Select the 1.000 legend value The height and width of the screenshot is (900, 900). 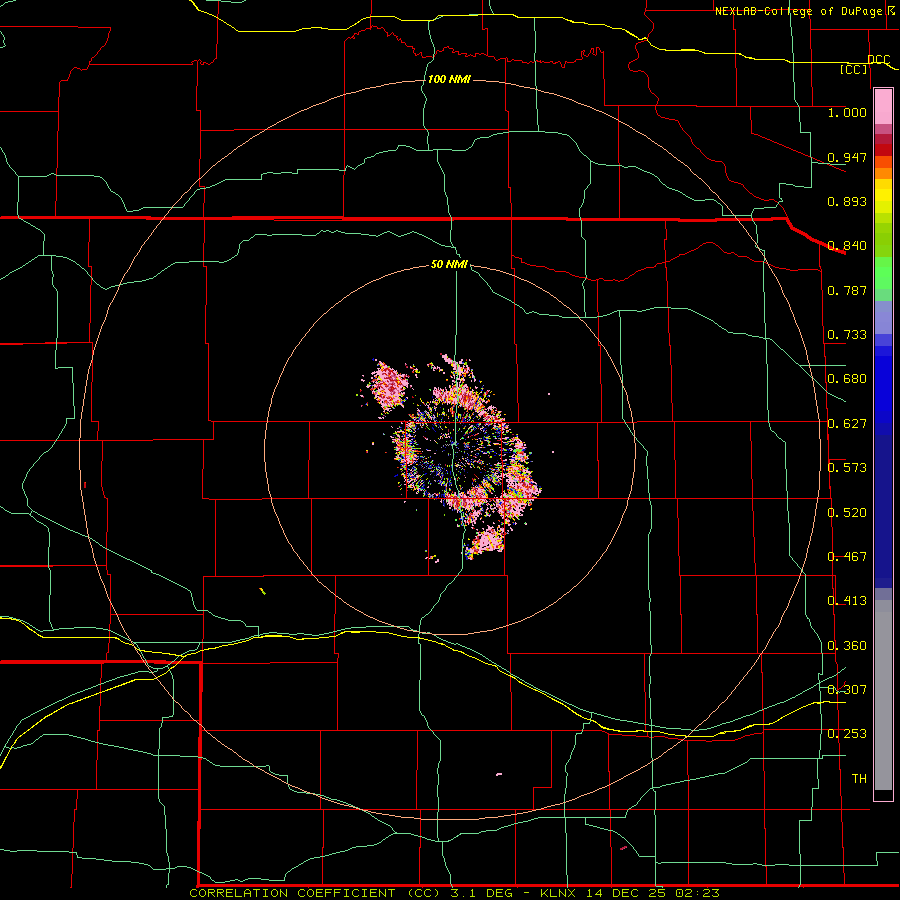tap(847, 112)
